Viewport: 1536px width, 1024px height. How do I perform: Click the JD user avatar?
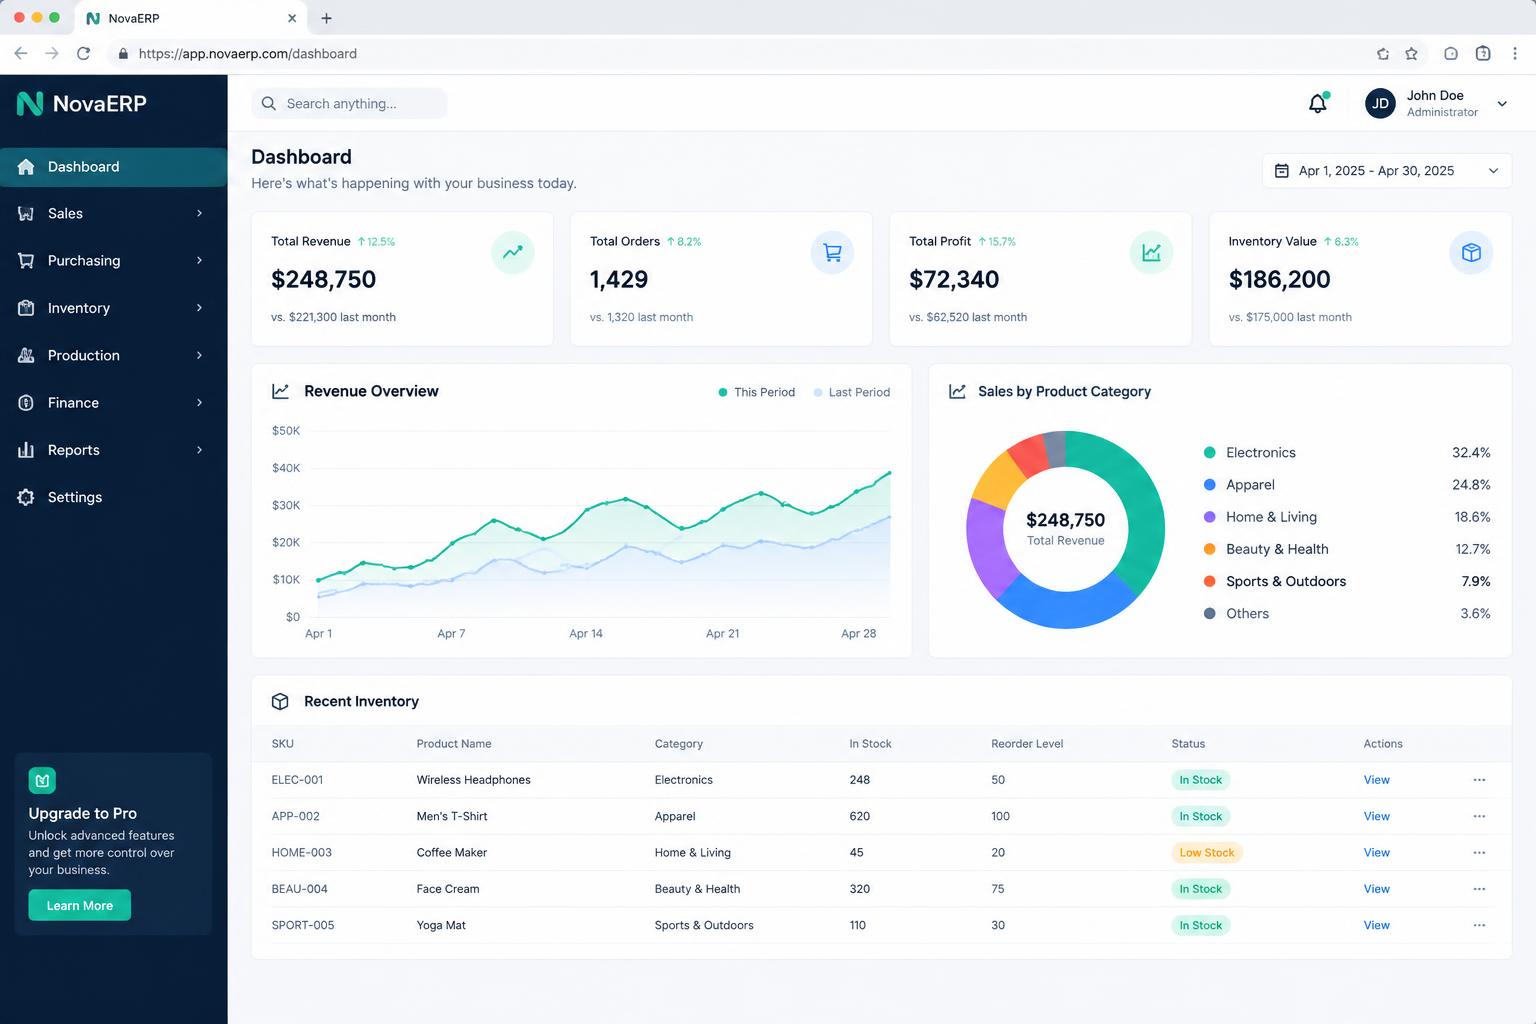pos(1380,103)
